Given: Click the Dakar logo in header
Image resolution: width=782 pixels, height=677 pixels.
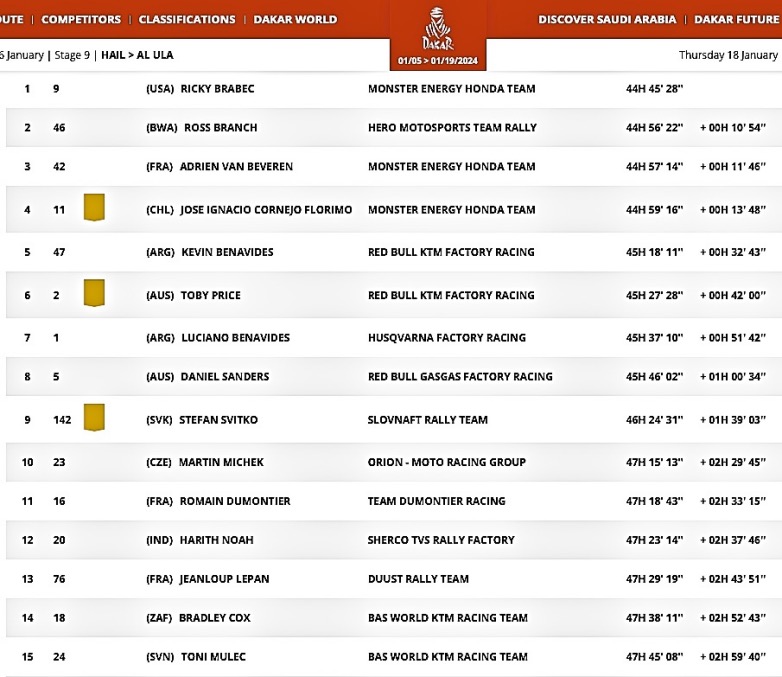Looking at the screenshot, I should [437, 33].
